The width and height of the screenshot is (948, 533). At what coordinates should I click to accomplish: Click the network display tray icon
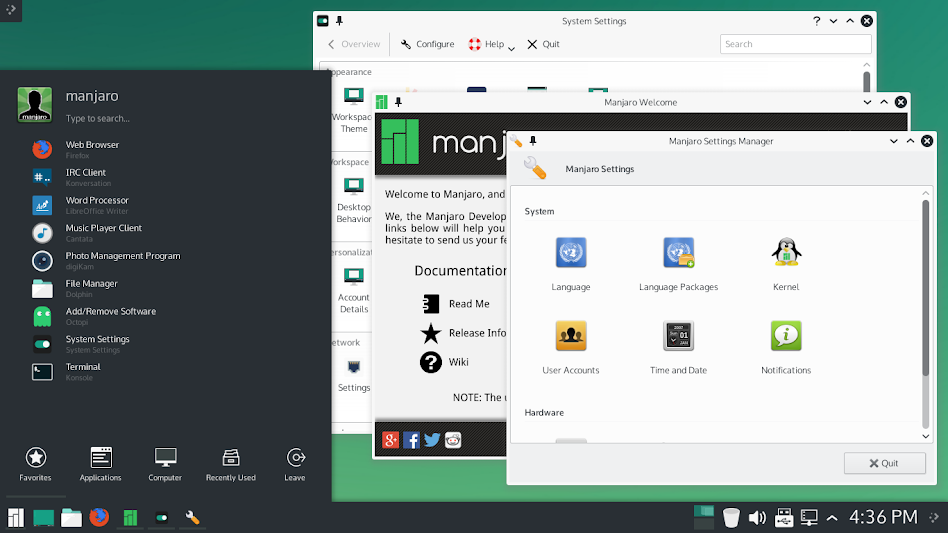tap(808, 517)
